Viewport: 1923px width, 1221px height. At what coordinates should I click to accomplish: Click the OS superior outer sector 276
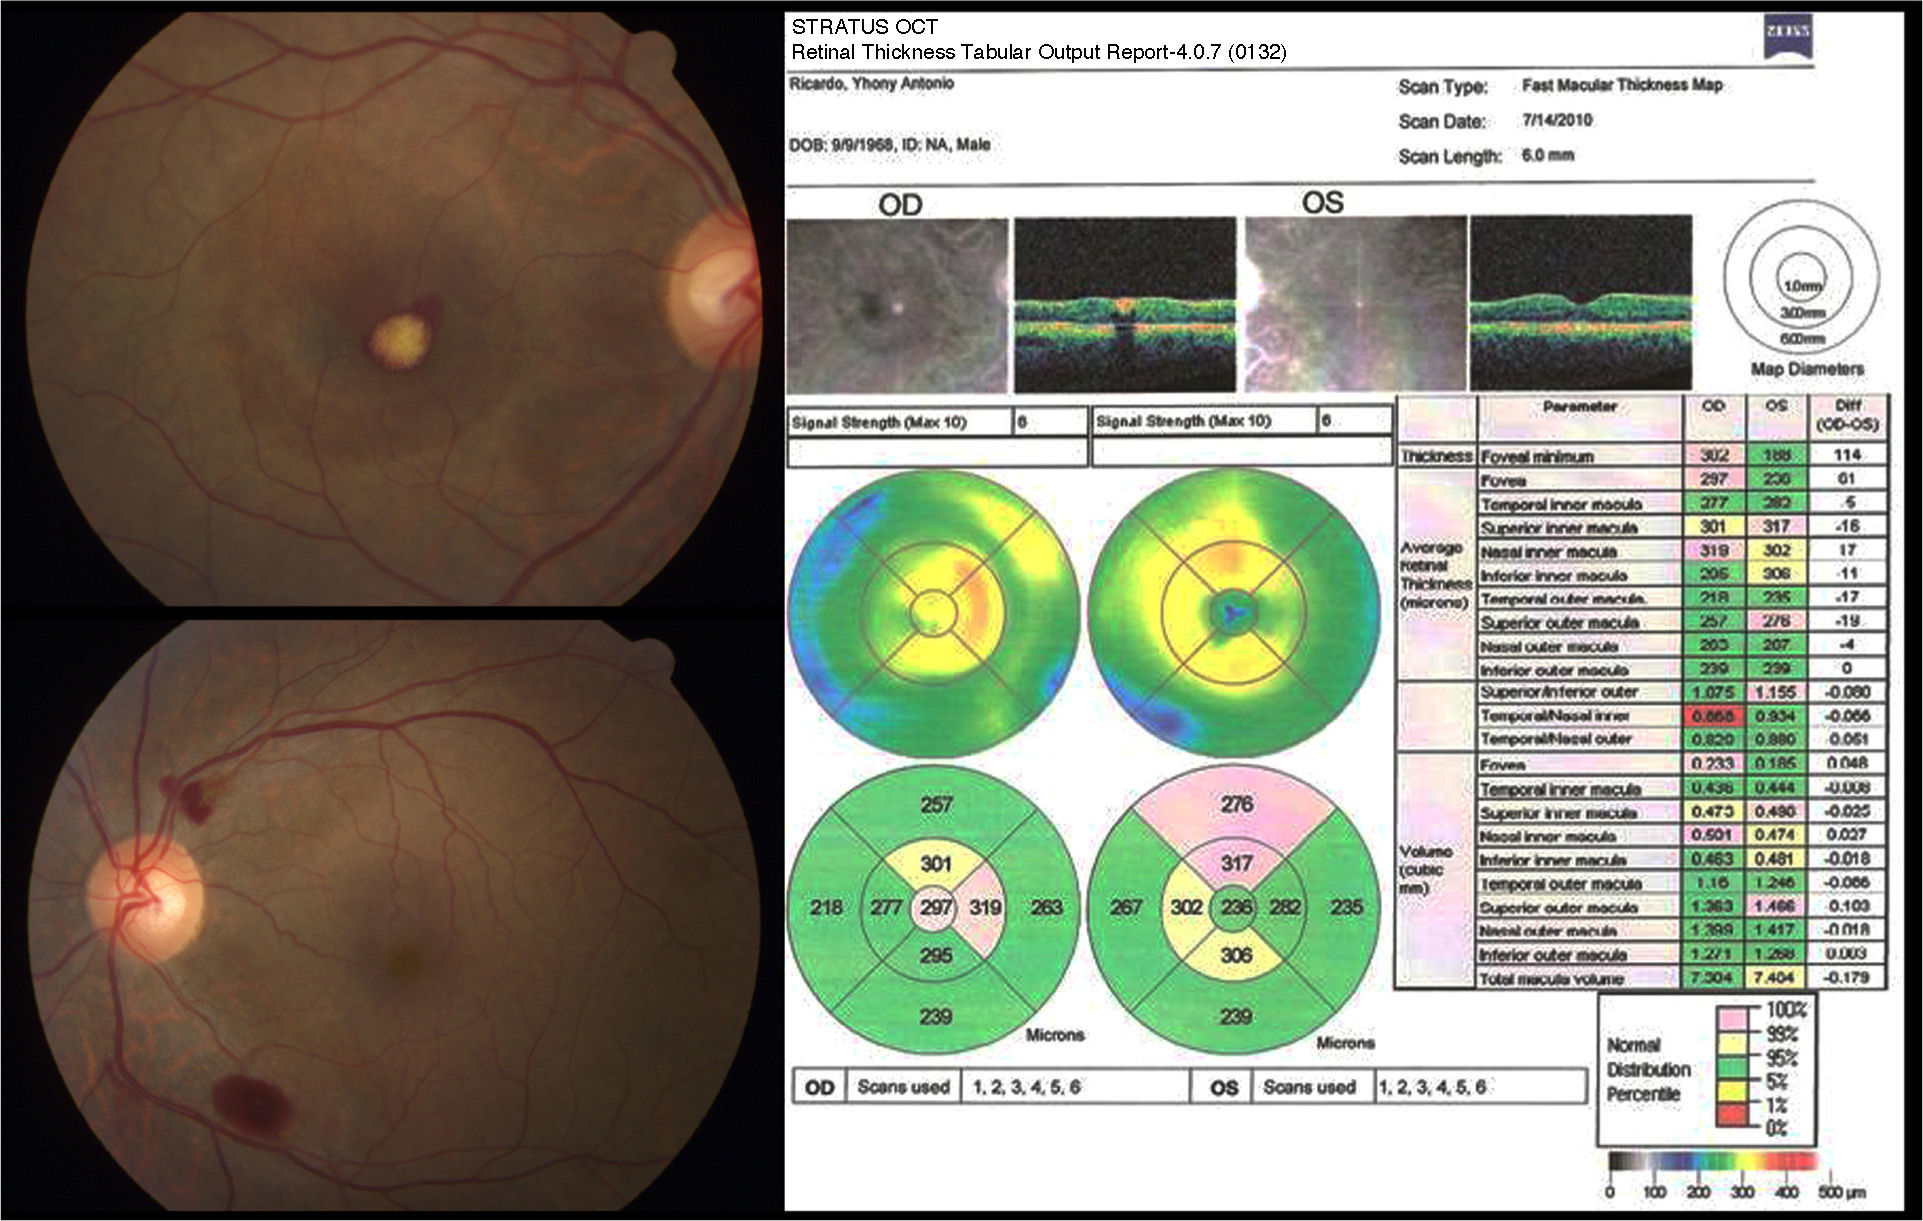pos(1237,805)
